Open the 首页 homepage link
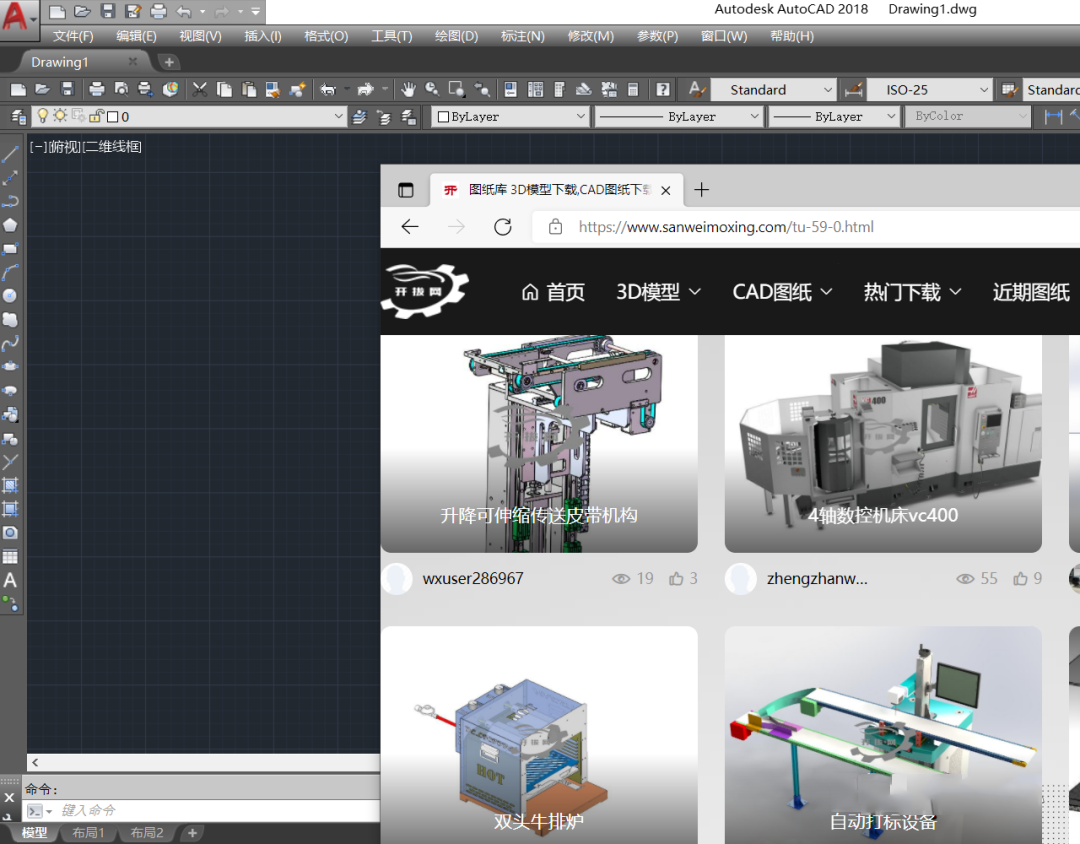 point(565,292)
